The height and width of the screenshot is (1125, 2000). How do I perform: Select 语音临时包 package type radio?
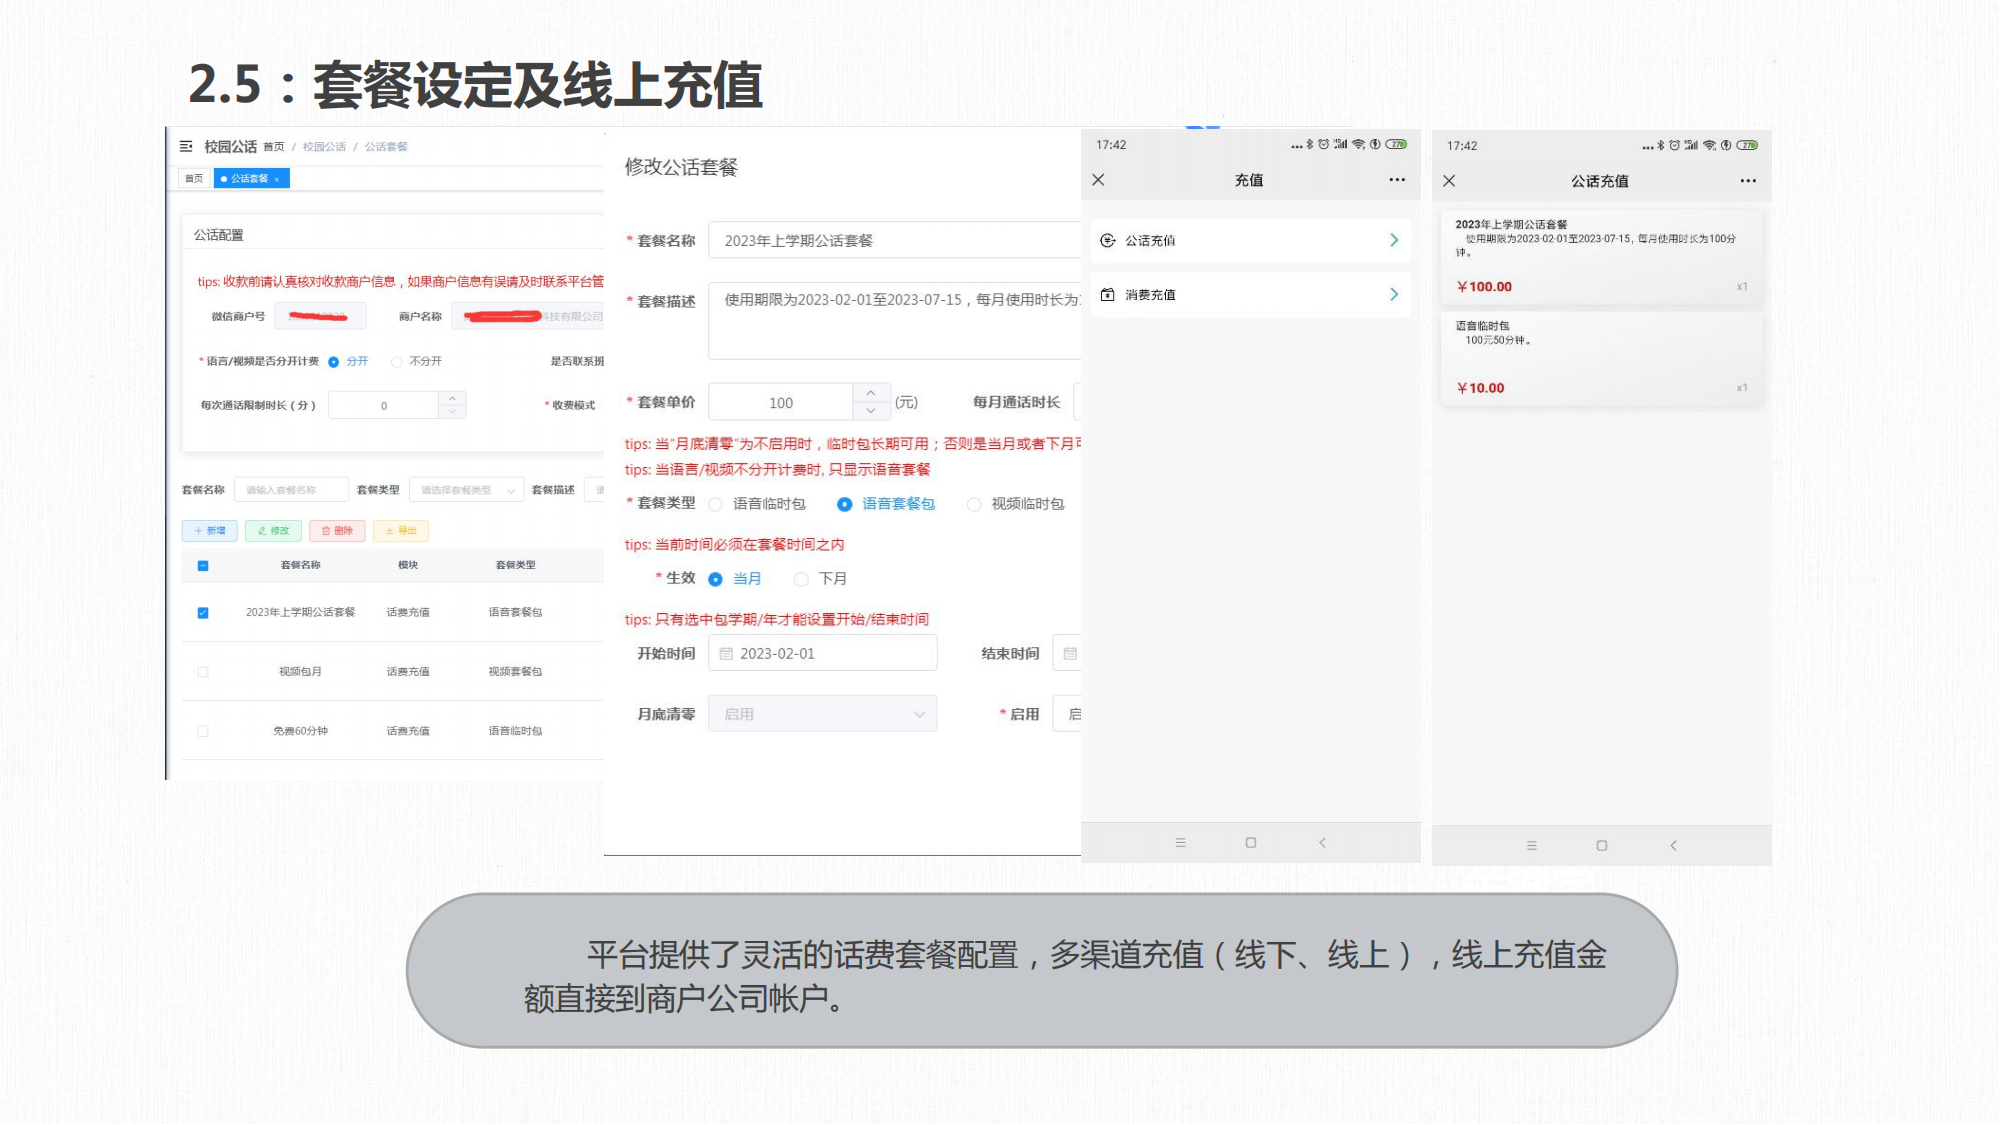(x=757, y=504)
